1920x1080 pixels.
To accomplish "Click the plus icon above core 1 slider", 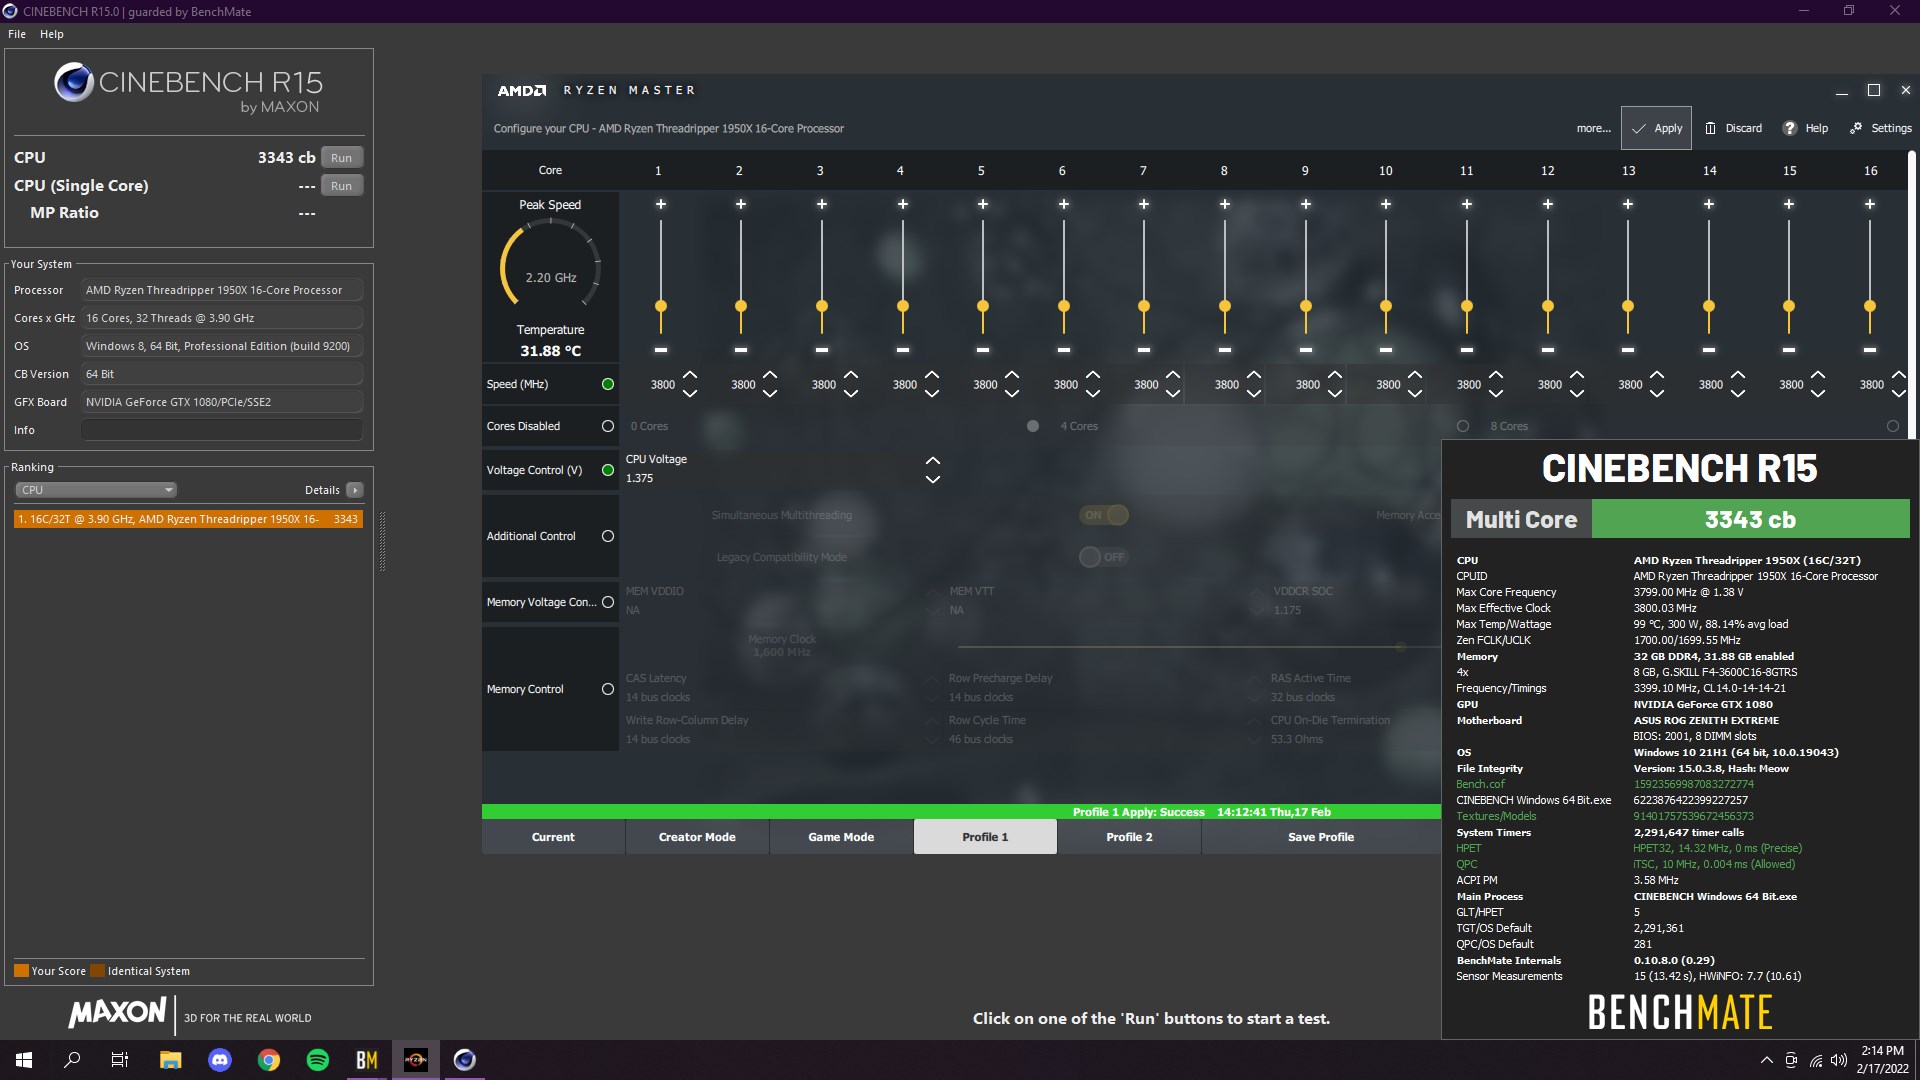I will tap(660, 204).
